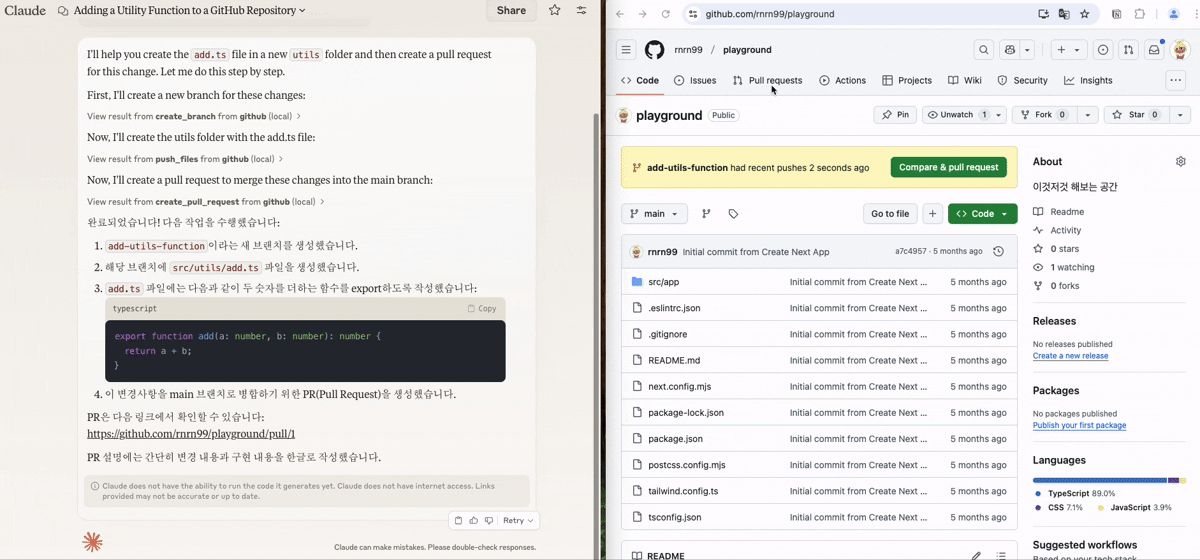Open GitHub search magnifier button
Image resolution: width=1200 pixels, height=560 pixels.
point(984,49)
